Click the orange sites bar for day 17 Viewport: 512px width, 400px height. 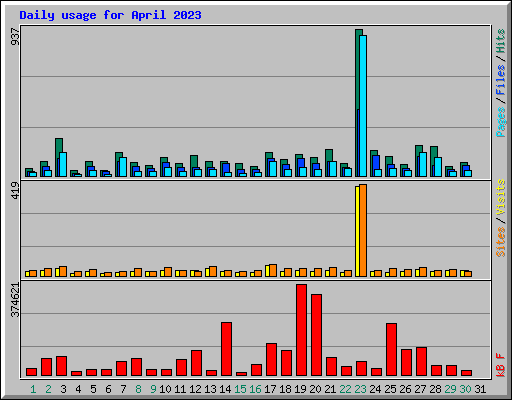tap(273, 270)
